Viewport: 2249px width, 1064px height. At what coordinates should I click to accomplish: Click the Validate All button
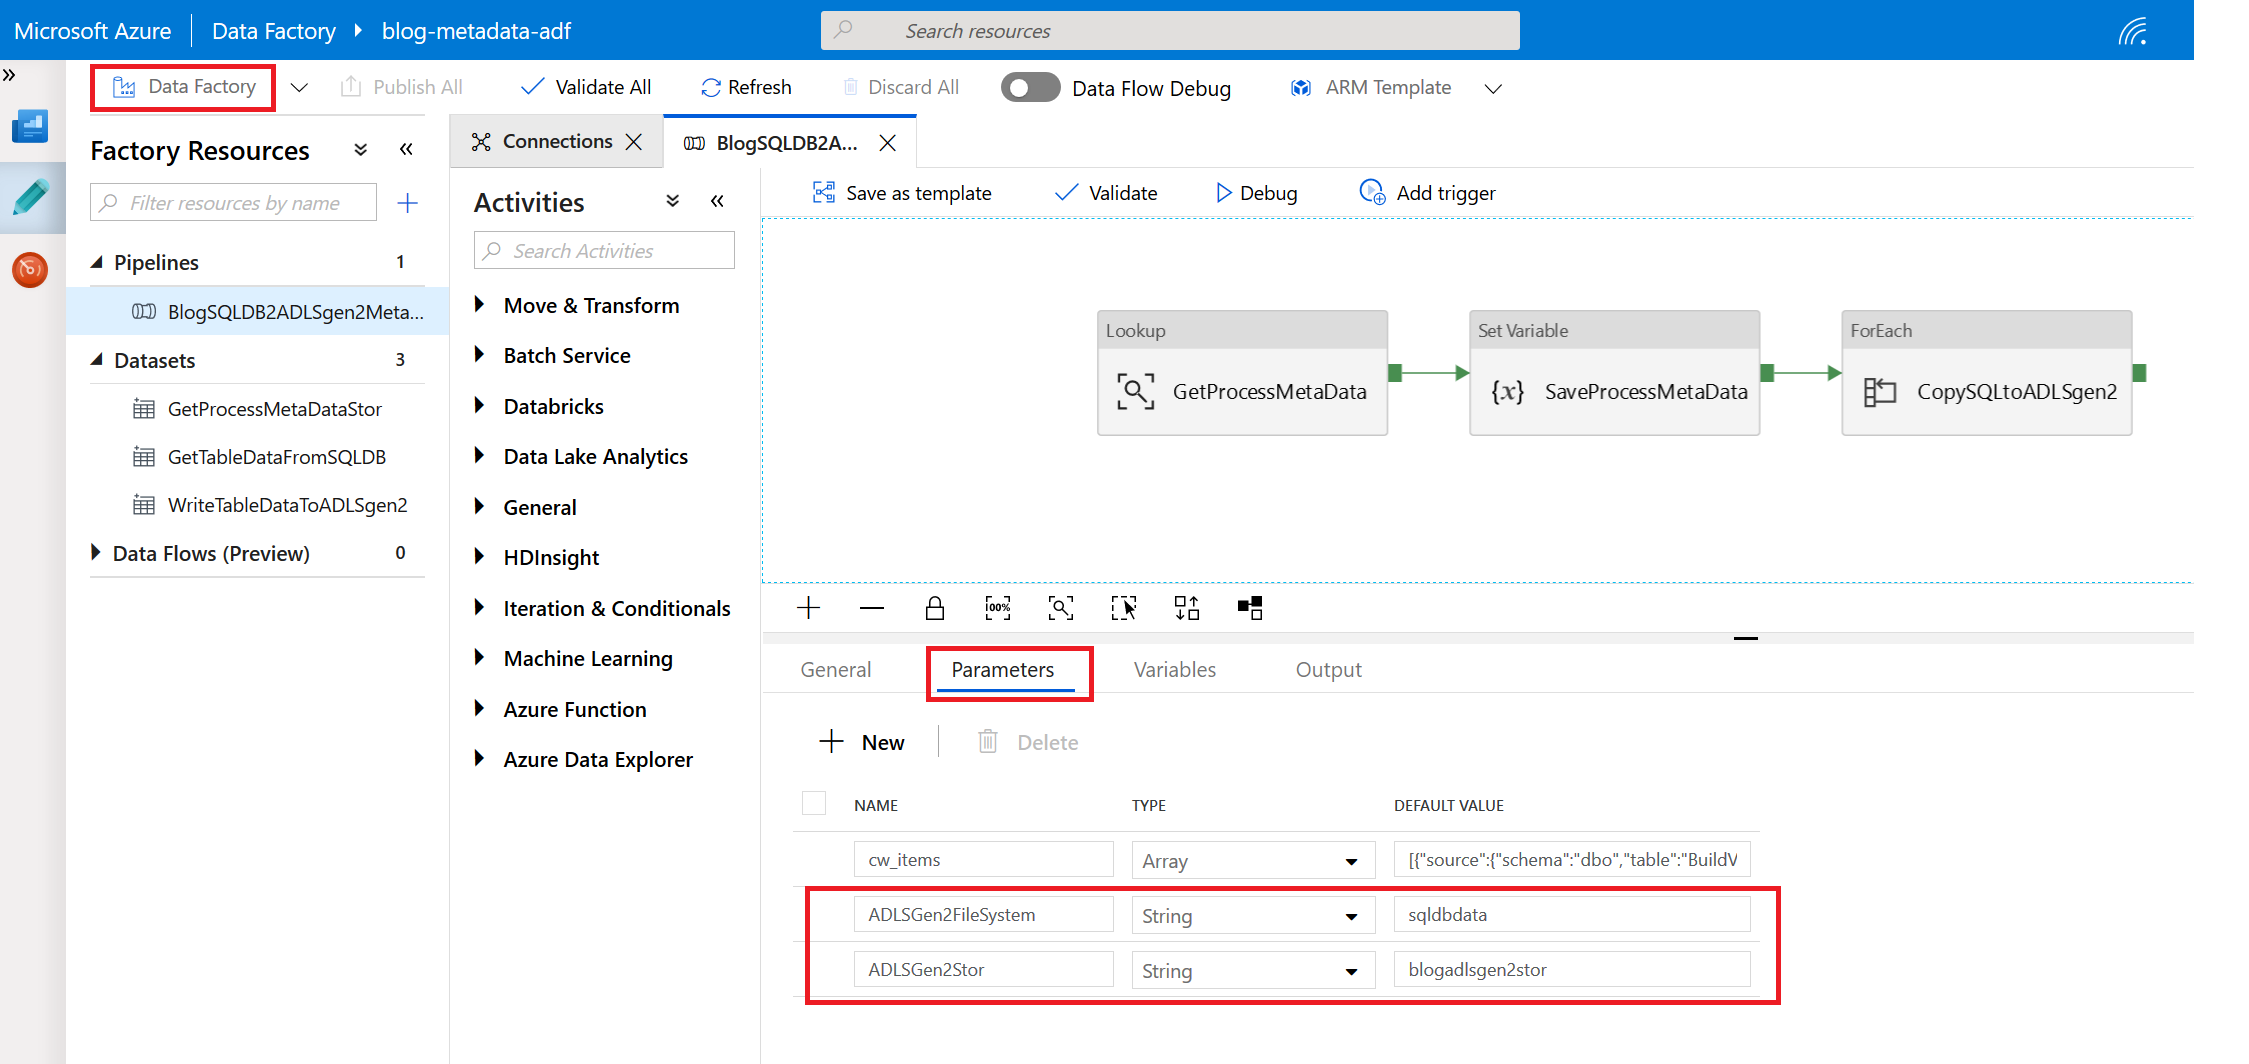coord(586,88)
